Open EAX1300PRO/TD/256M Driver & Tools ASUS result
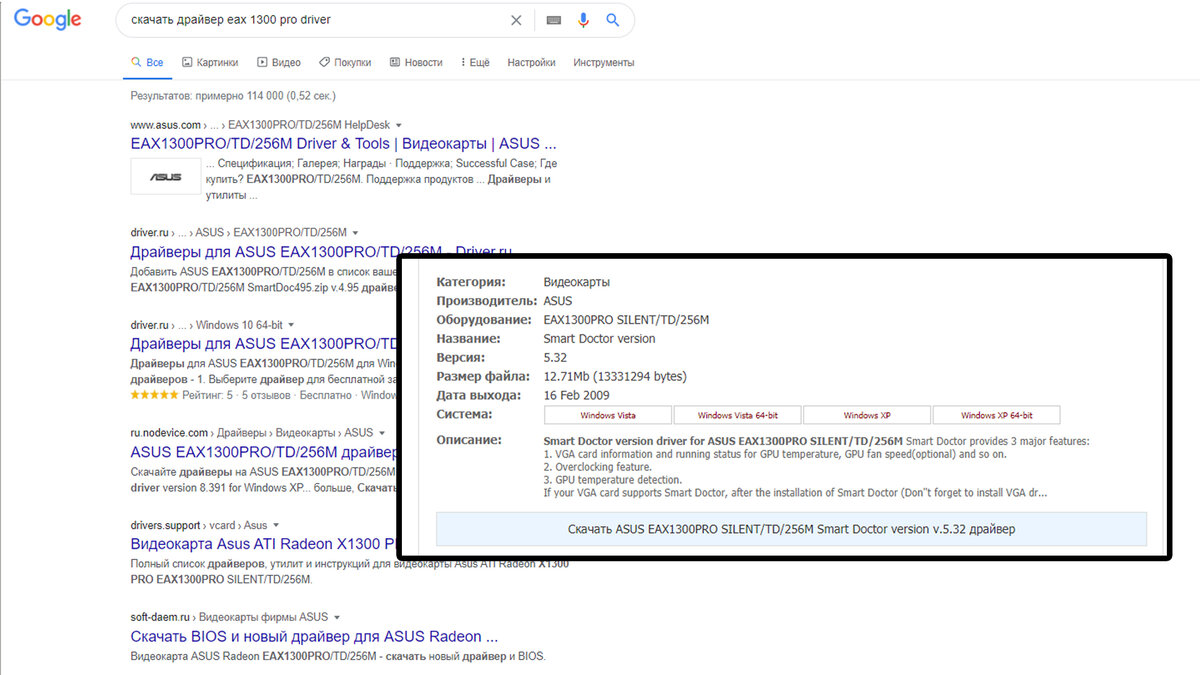The height and width of the screenshot is (675, 1200). pos(343,144)
